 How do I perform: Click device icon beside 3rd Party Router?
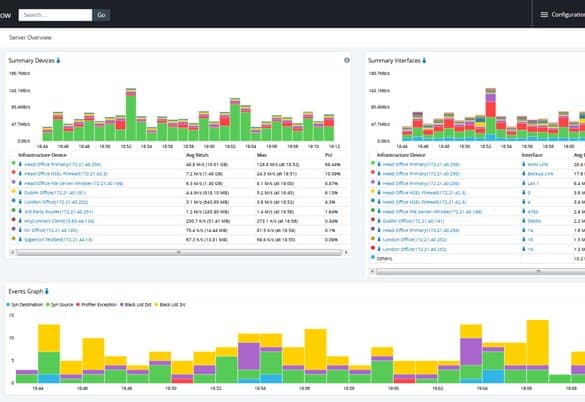click(x=20, y=211)
